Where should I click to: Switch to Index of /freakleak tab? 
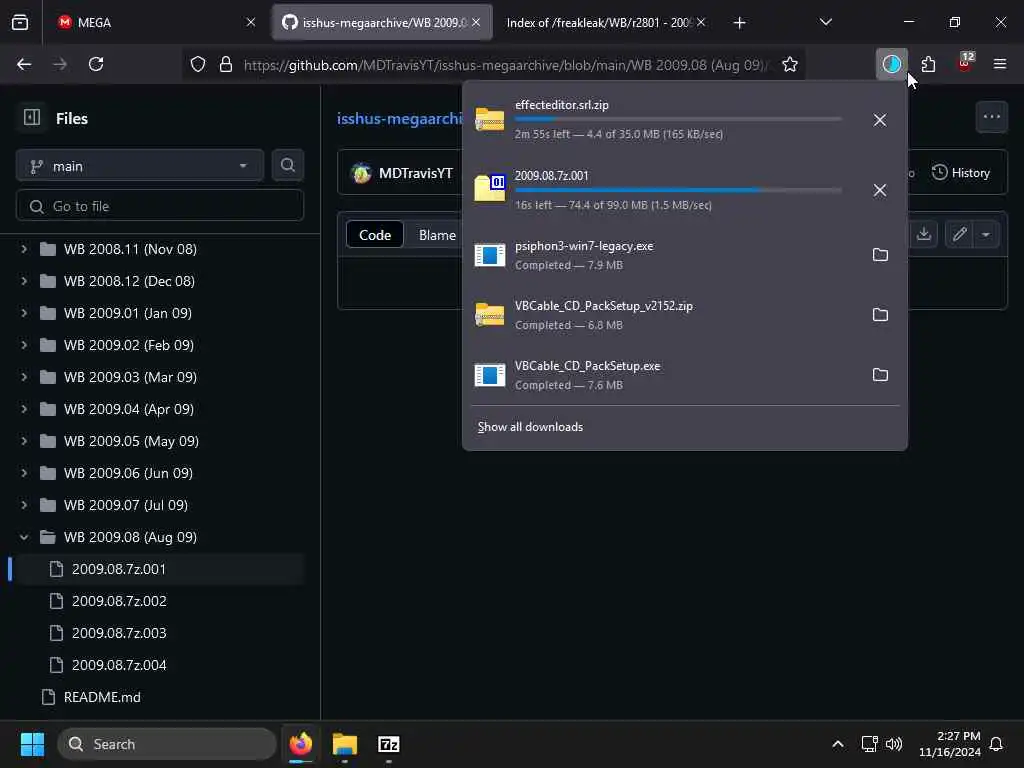click(x=598, y=22)
